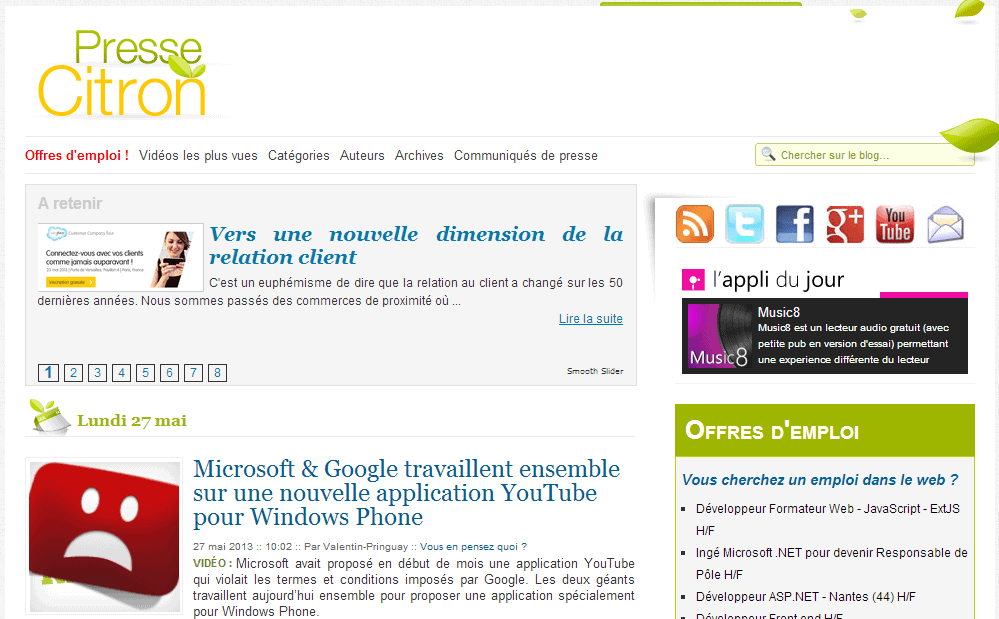Image resolution: width=999 pixels, height=619 pixels.
Task: Select slider page 3
Action: [x=97, y=373]
